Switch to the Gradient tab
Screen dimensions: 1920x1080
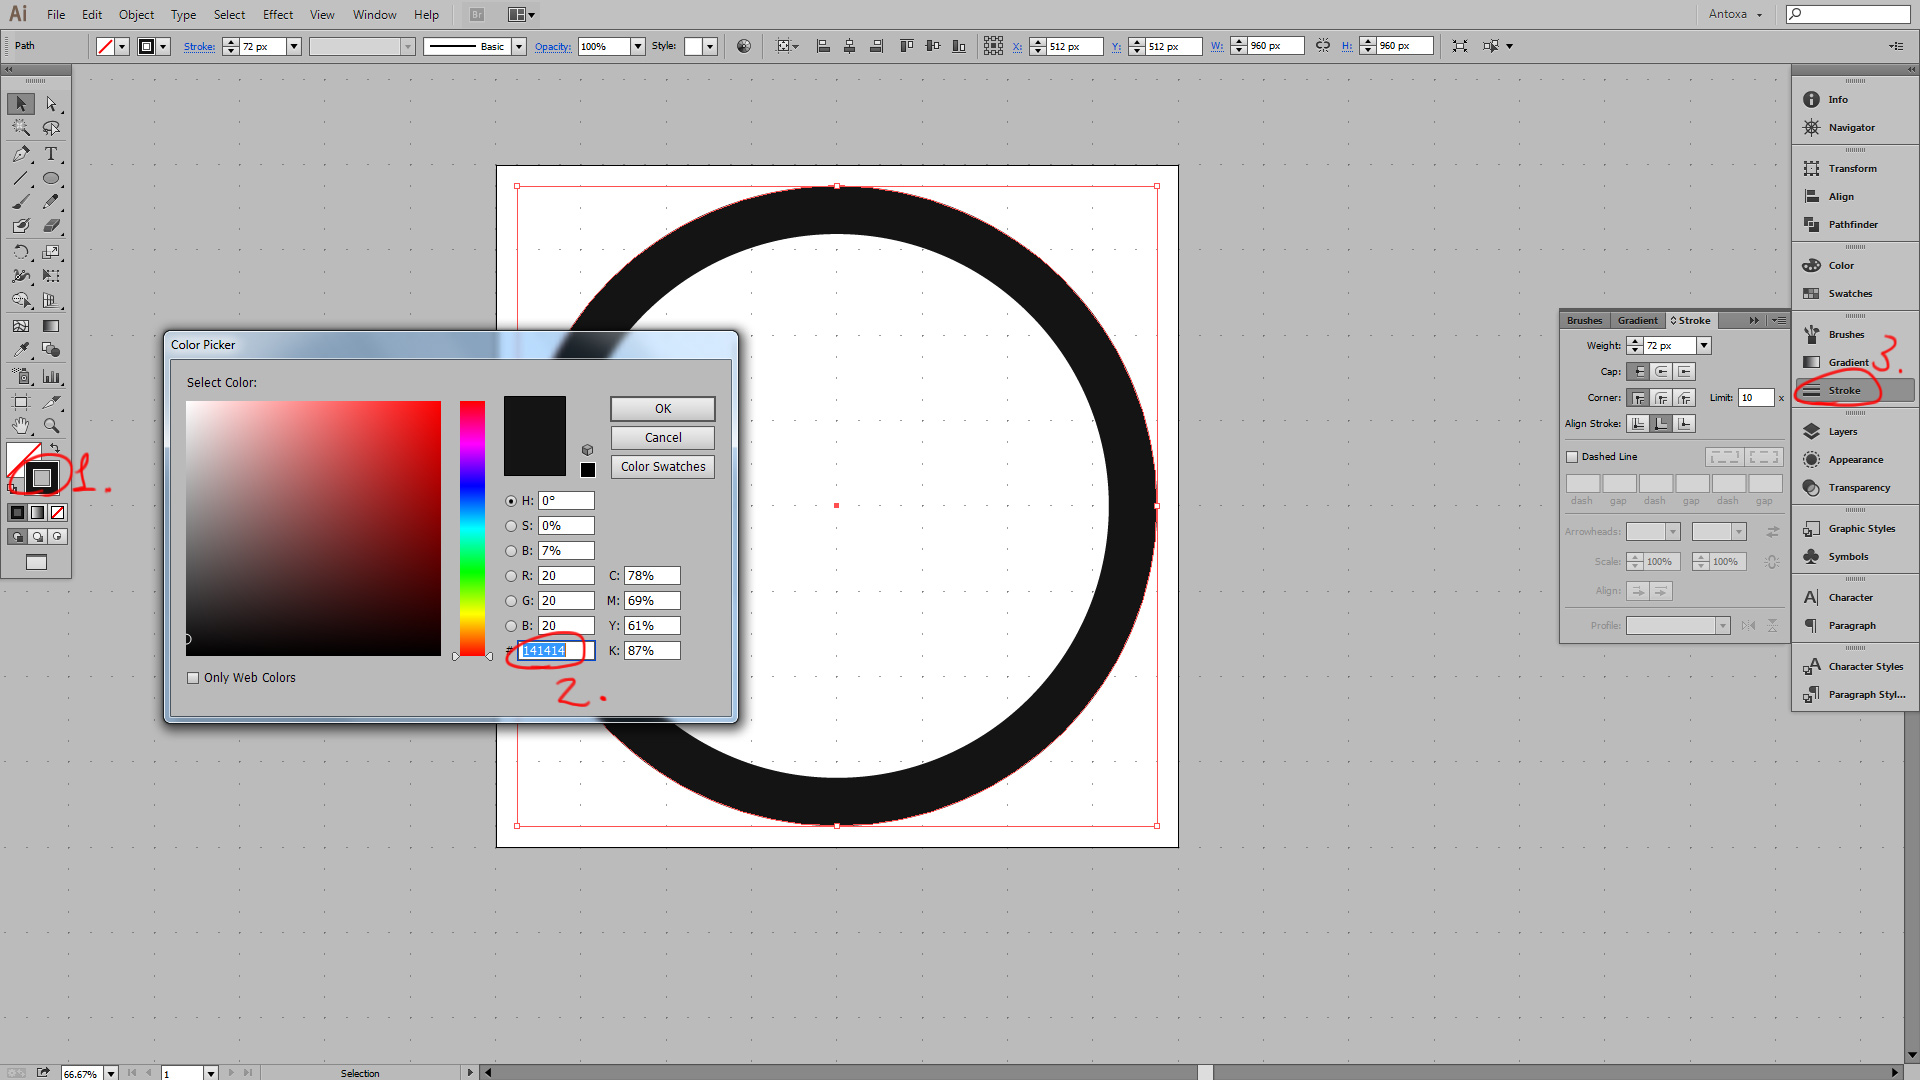click(1637, 321)
